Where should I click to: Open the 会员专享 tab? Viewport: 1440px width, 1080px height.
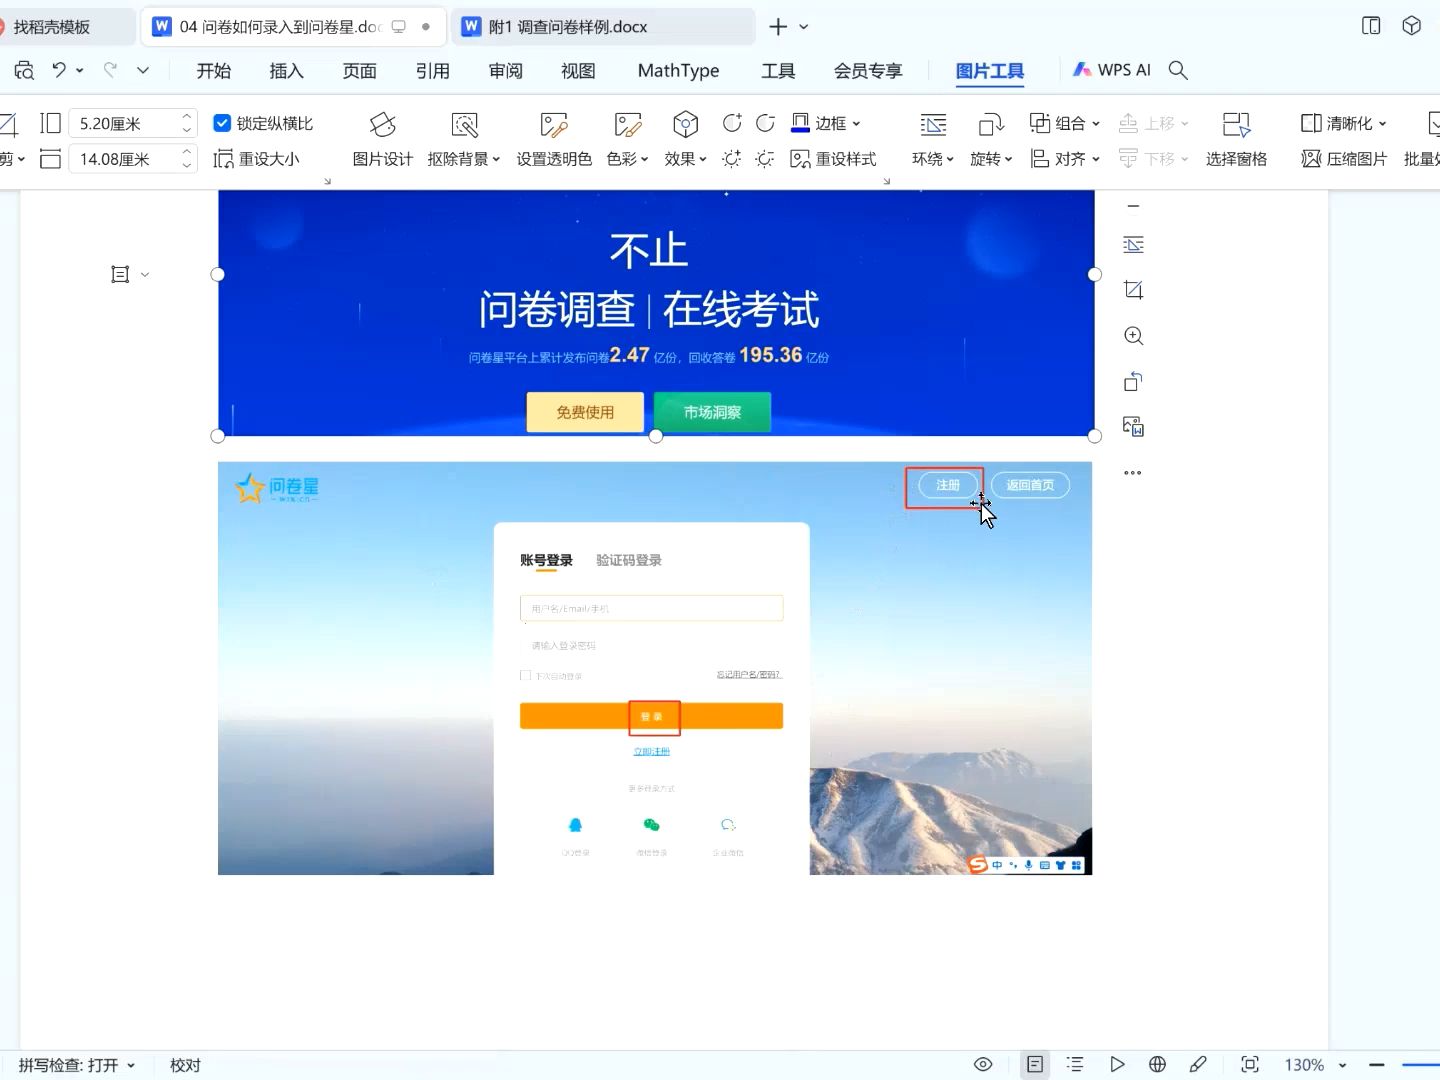point(868,70)
